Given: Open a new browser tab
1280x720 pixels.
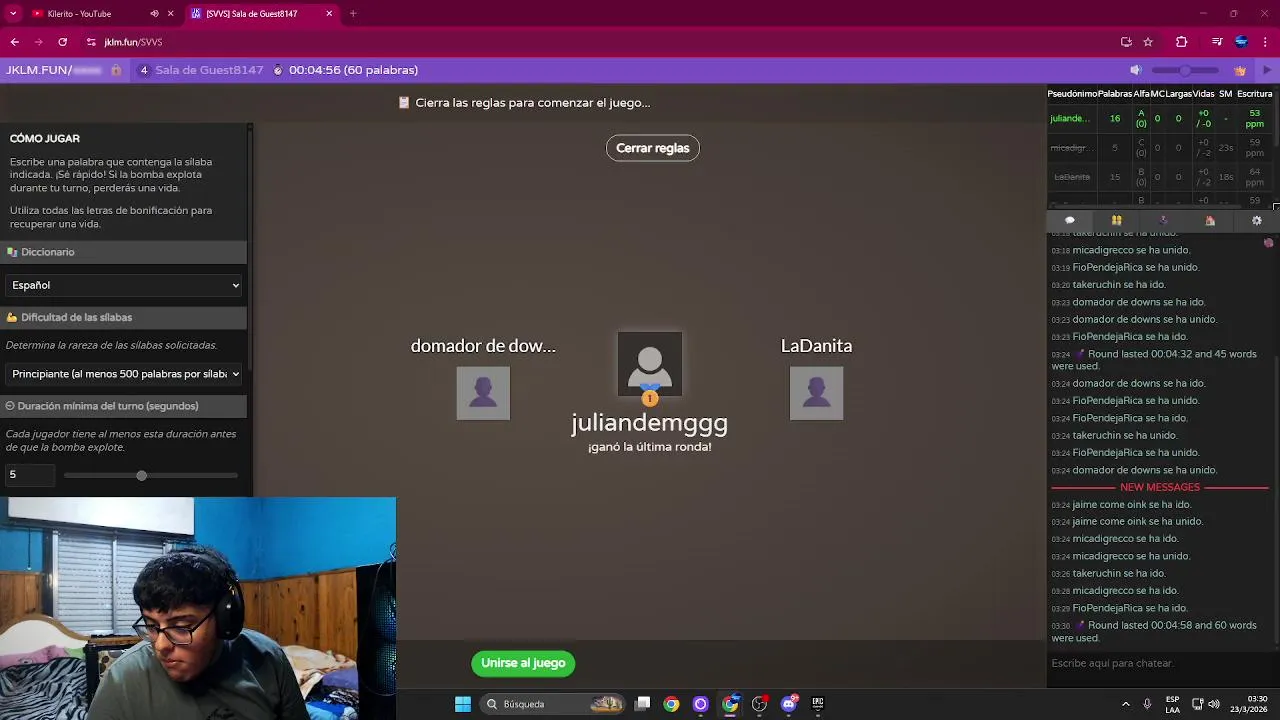Looking at the screenshot, I should tap(353, 14).
